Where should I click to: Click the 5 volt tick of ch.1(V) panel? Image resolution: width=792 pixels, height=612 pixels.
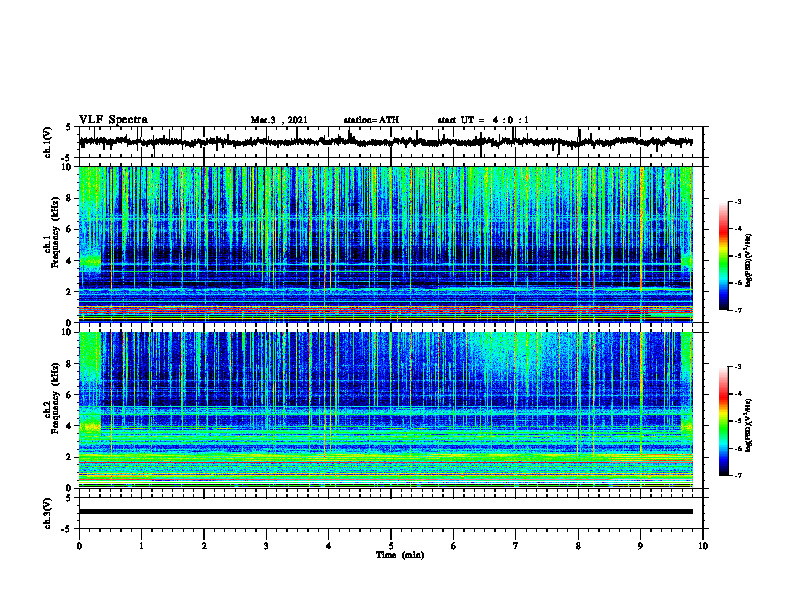[x=68, y=128]
